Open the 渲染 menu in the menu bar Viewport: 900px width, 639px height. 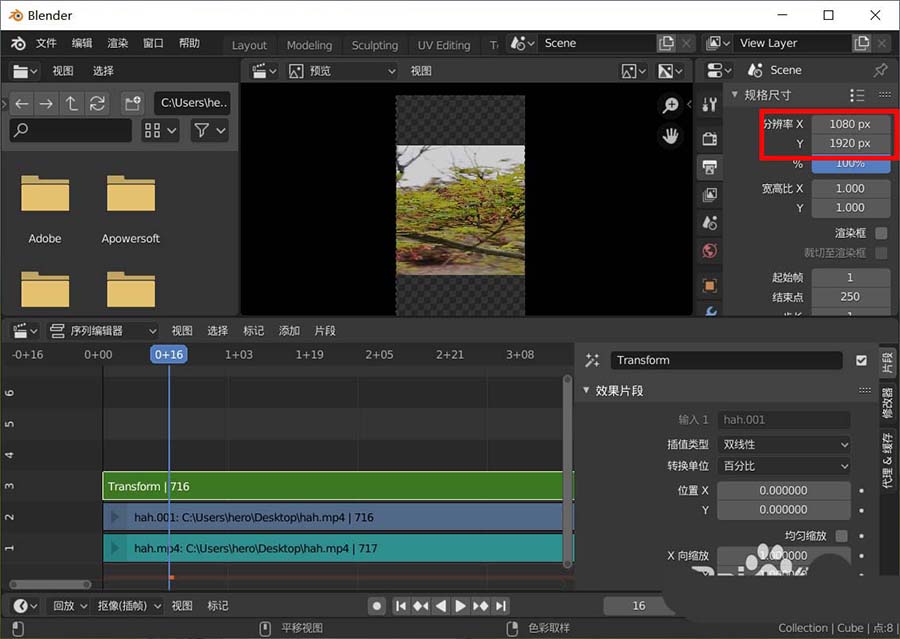coord(119,43)
